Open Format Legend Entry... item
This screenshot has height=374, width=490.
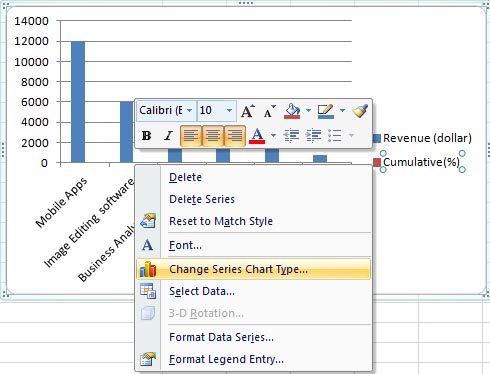click(253, 359)
